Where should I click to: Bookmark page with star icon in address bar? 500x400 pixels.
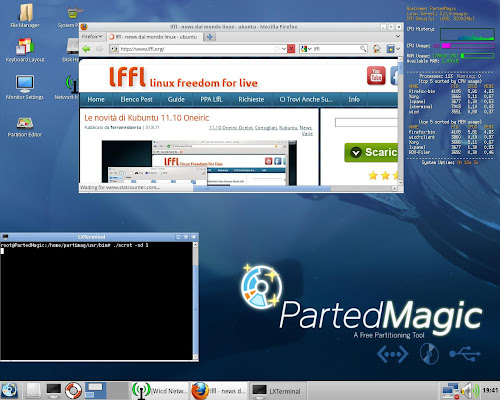pyautogui.click(x=277, y=49)
